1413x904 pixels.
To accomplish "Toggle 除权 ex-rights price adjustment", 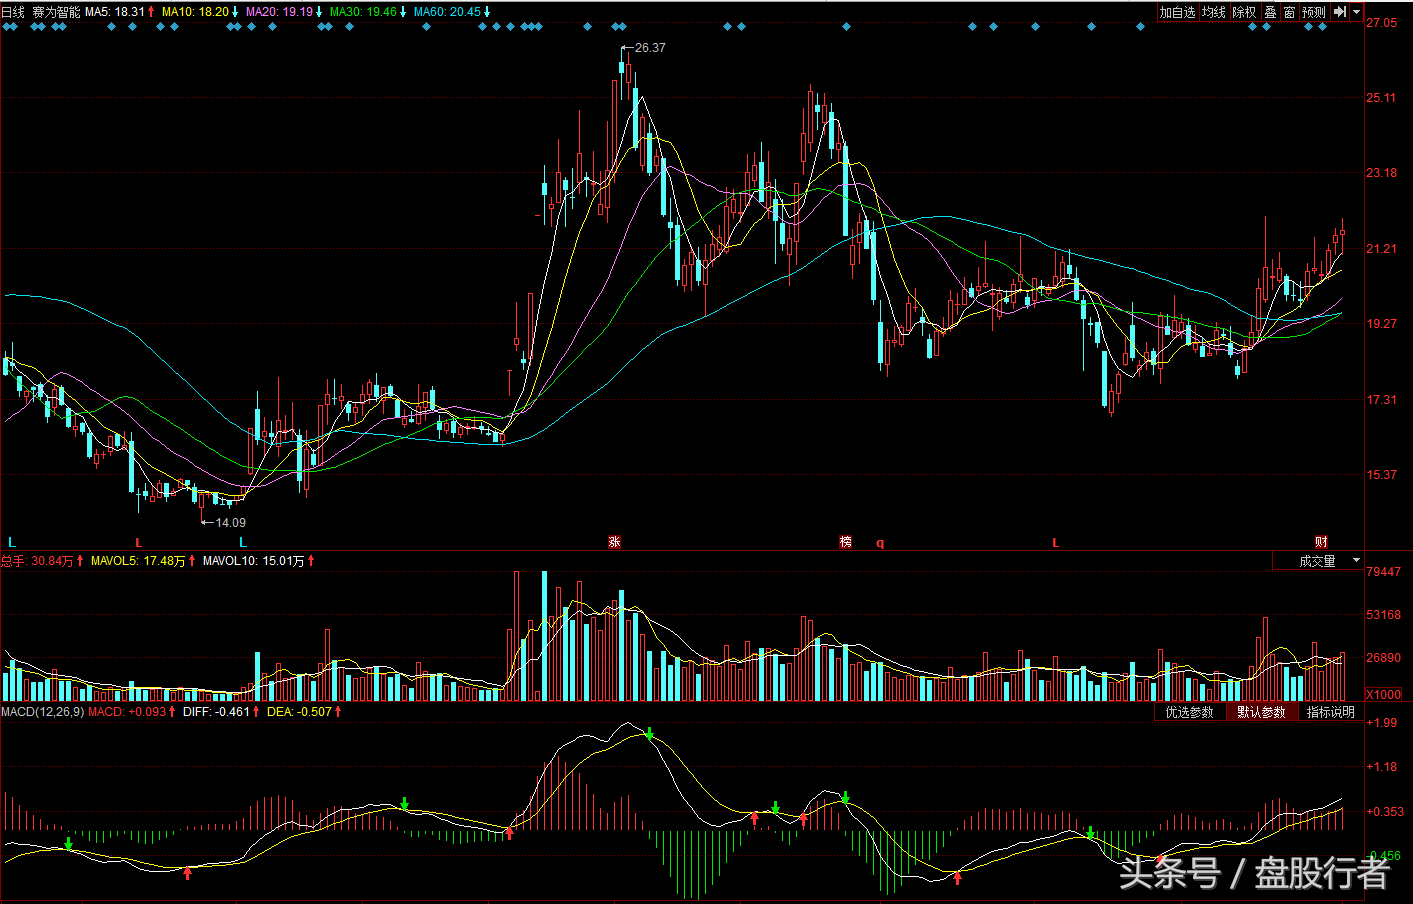I will (1244, 12).
